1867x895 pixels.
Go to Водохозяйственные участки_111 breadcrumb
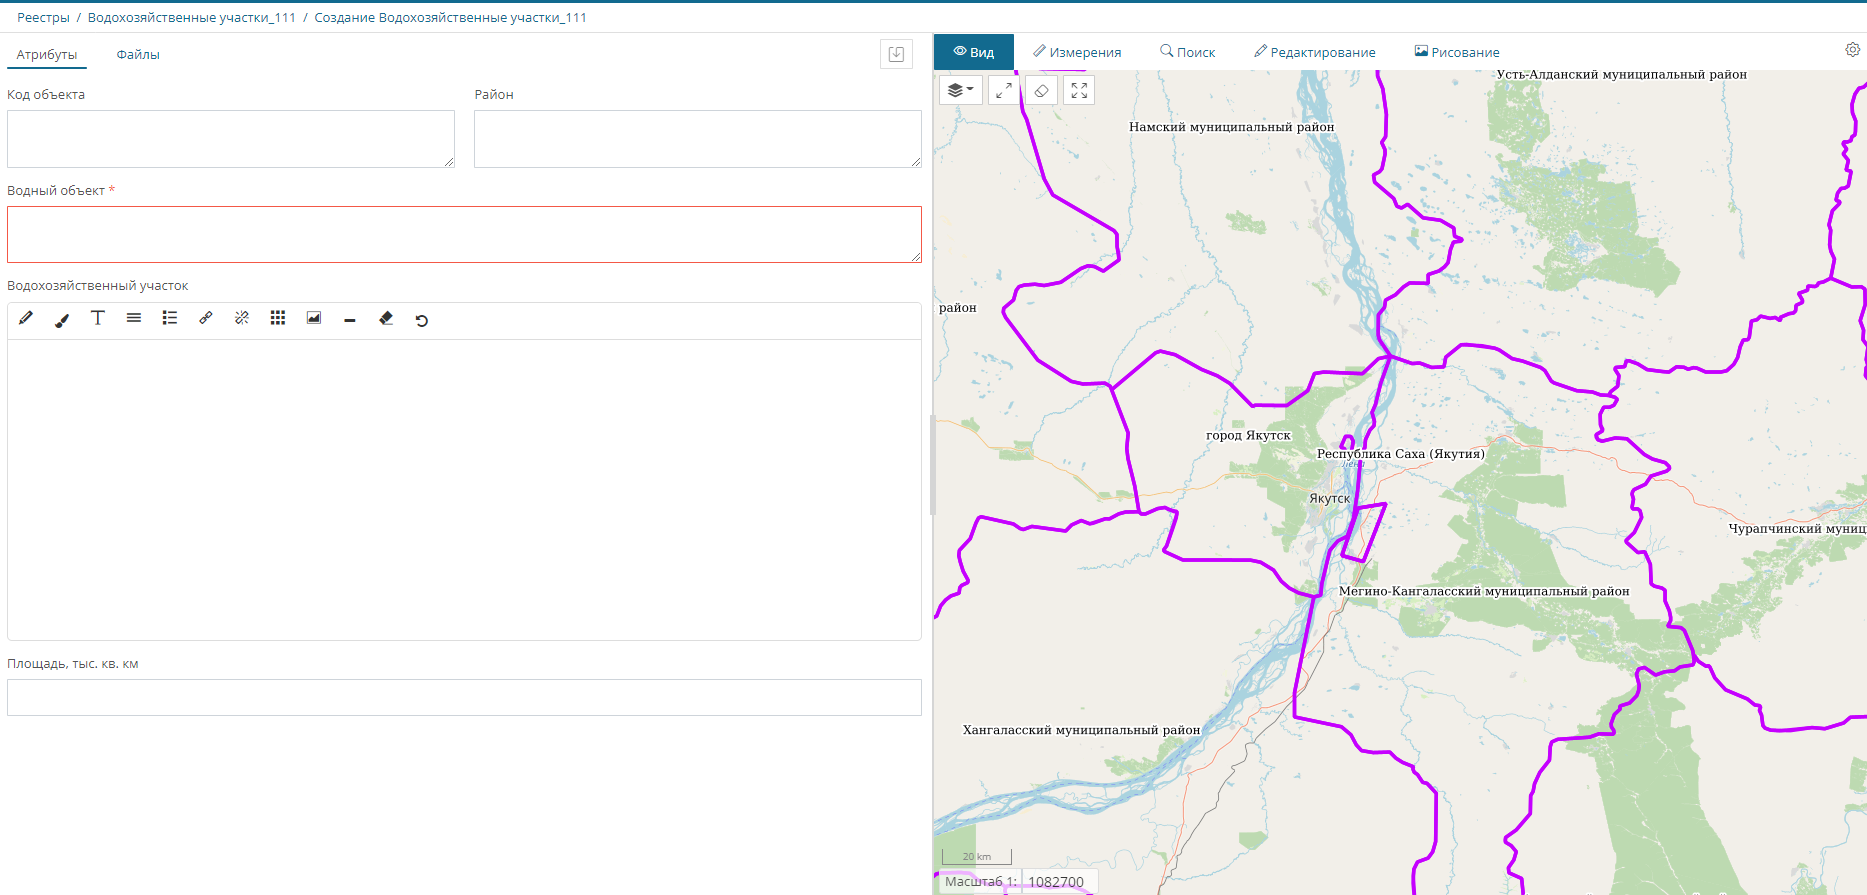[191, 18]
